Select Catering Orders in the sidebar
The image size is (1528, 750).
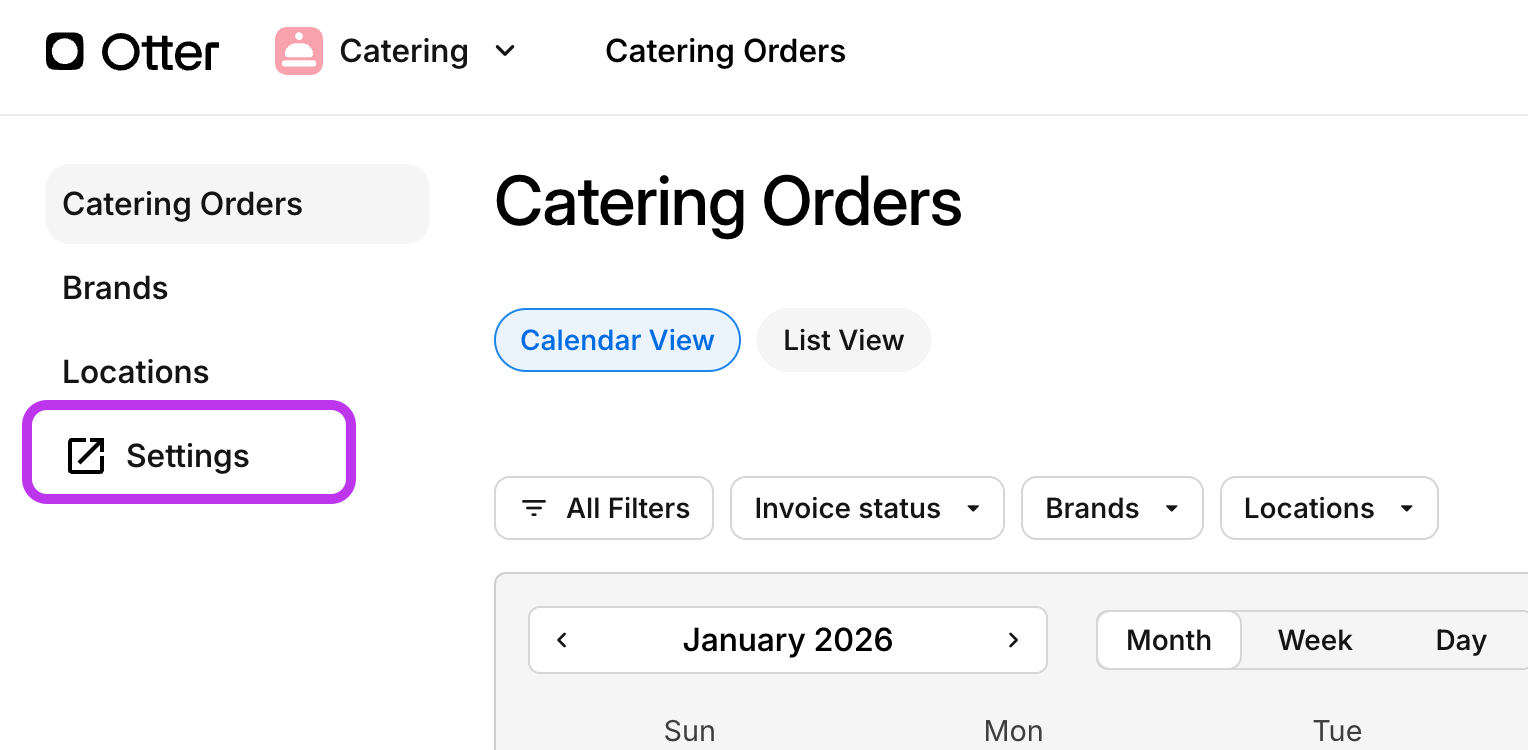(x=183, y=204)
